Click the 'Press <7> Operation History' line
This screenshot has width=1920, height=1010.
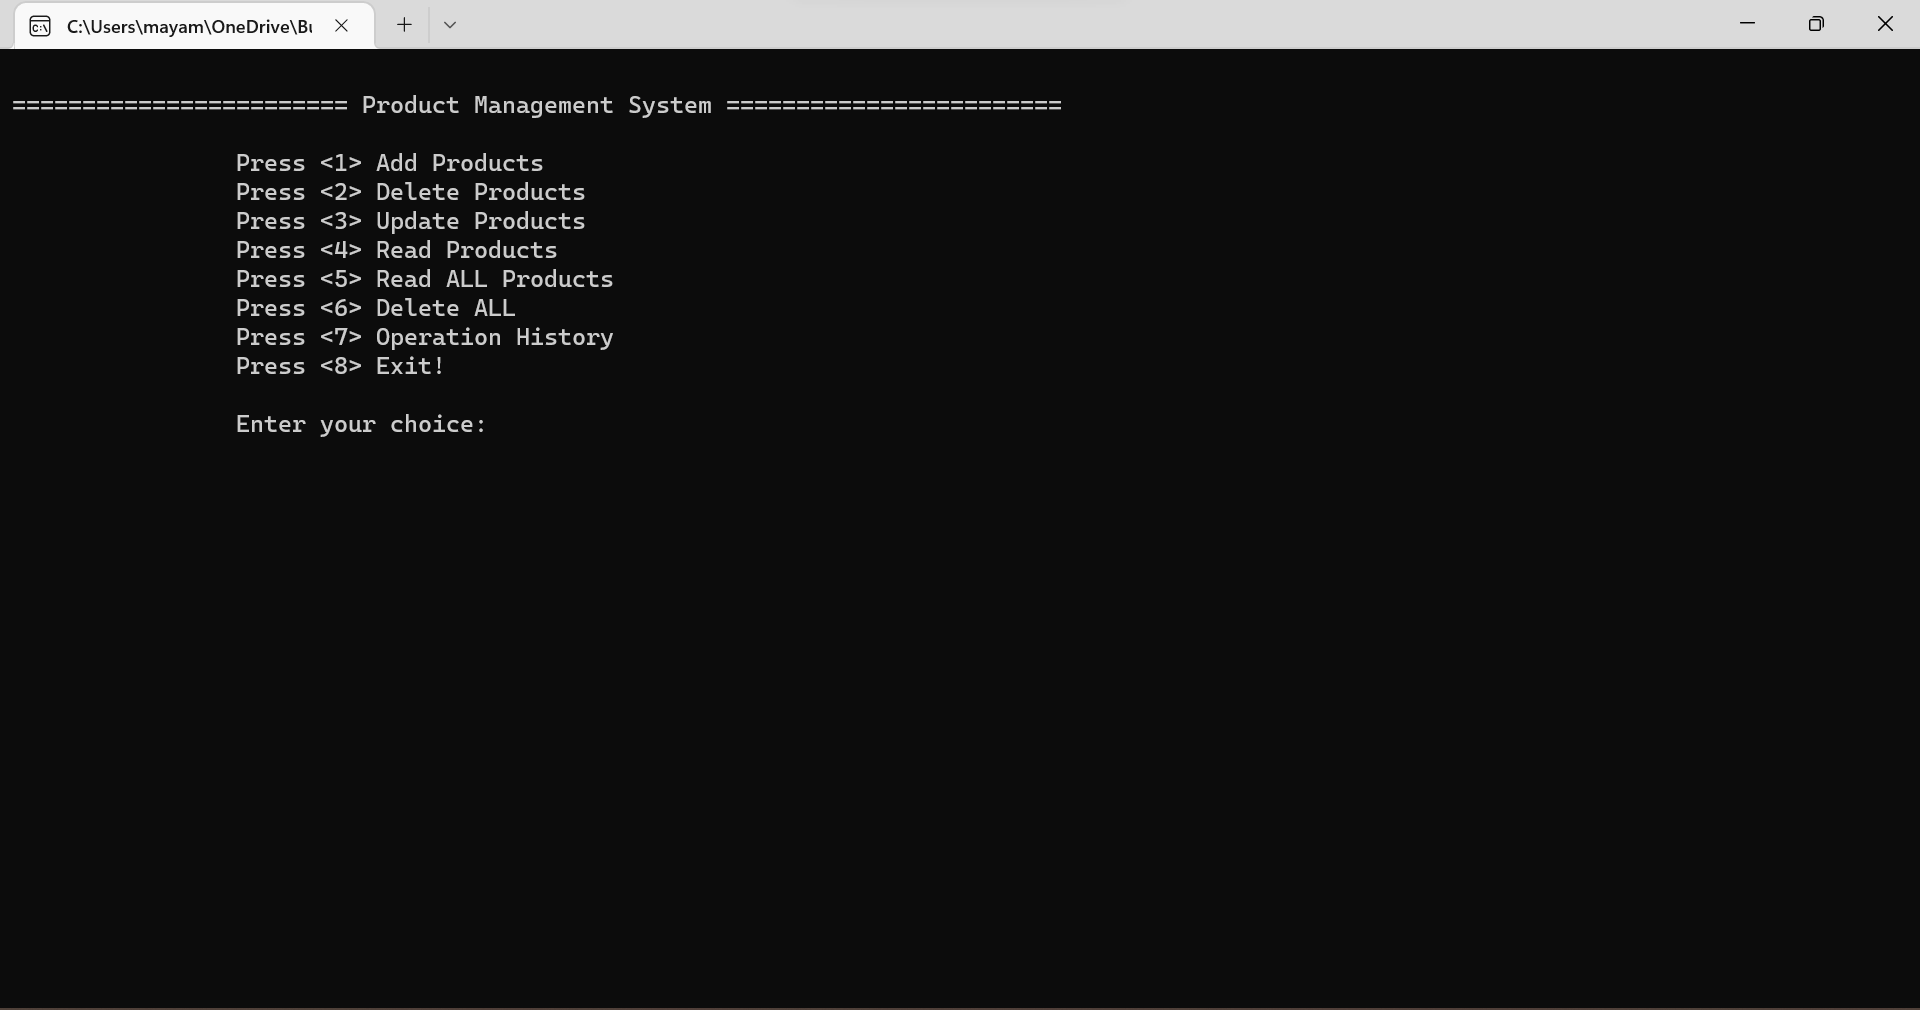424,338
